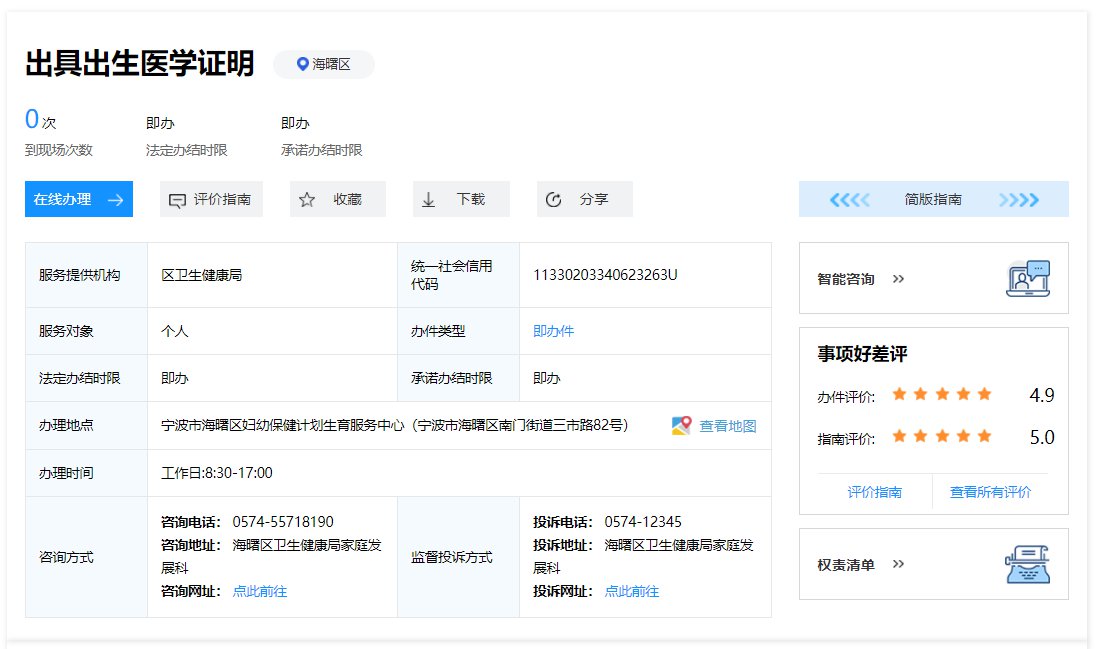
Task: Expand 智能咨询 using the double chevron
Action: (x=898, y=279)
